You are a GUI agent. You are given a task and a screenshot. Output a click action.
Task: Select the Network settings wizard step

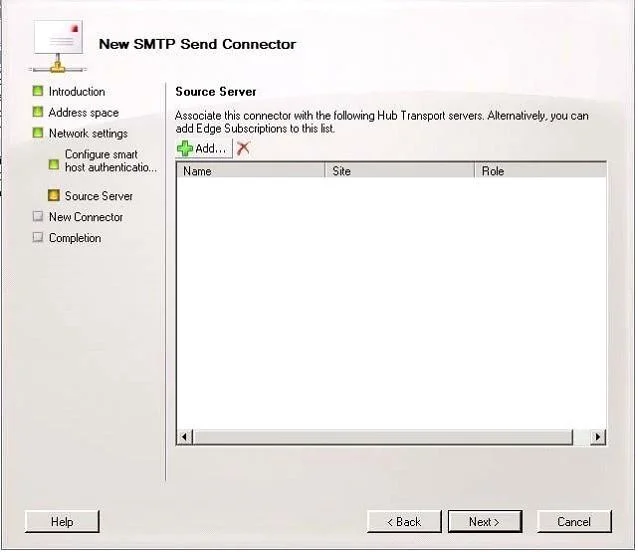tap(88, 133)
